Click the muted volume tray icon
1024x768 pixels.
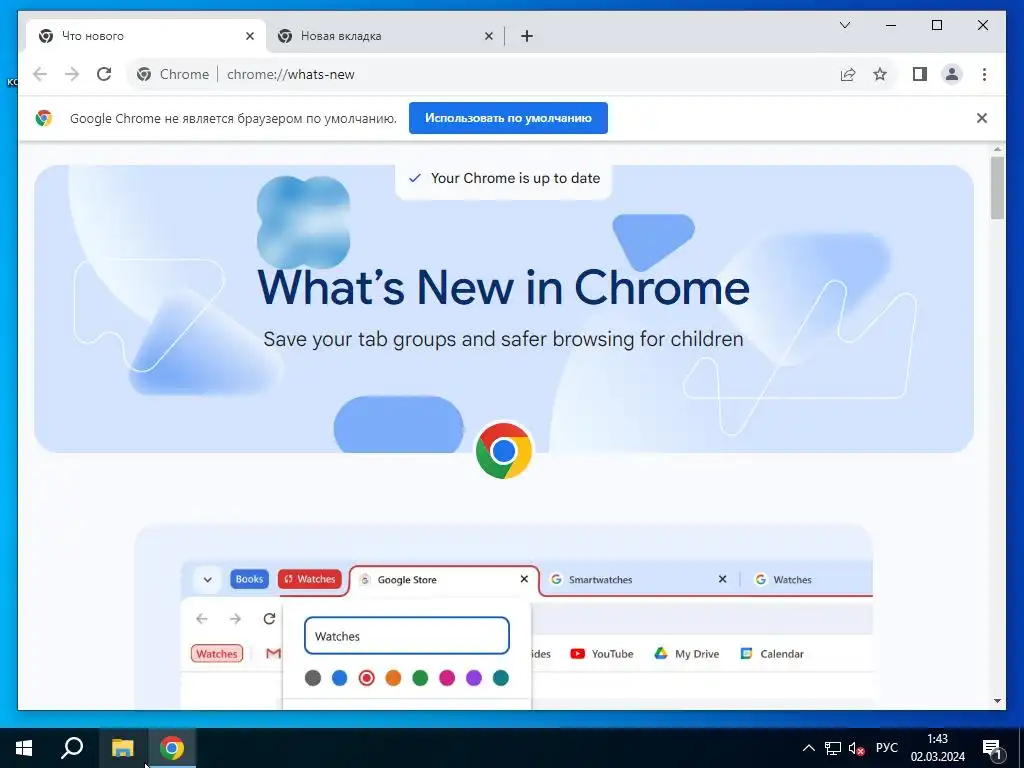click(x=856, y=748)
